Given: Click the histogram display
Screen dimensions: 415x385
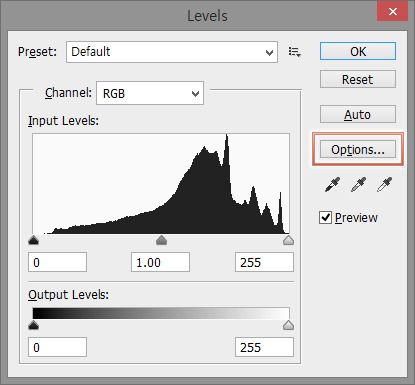Looking at the screenshot, I should [x=161, y=183].
